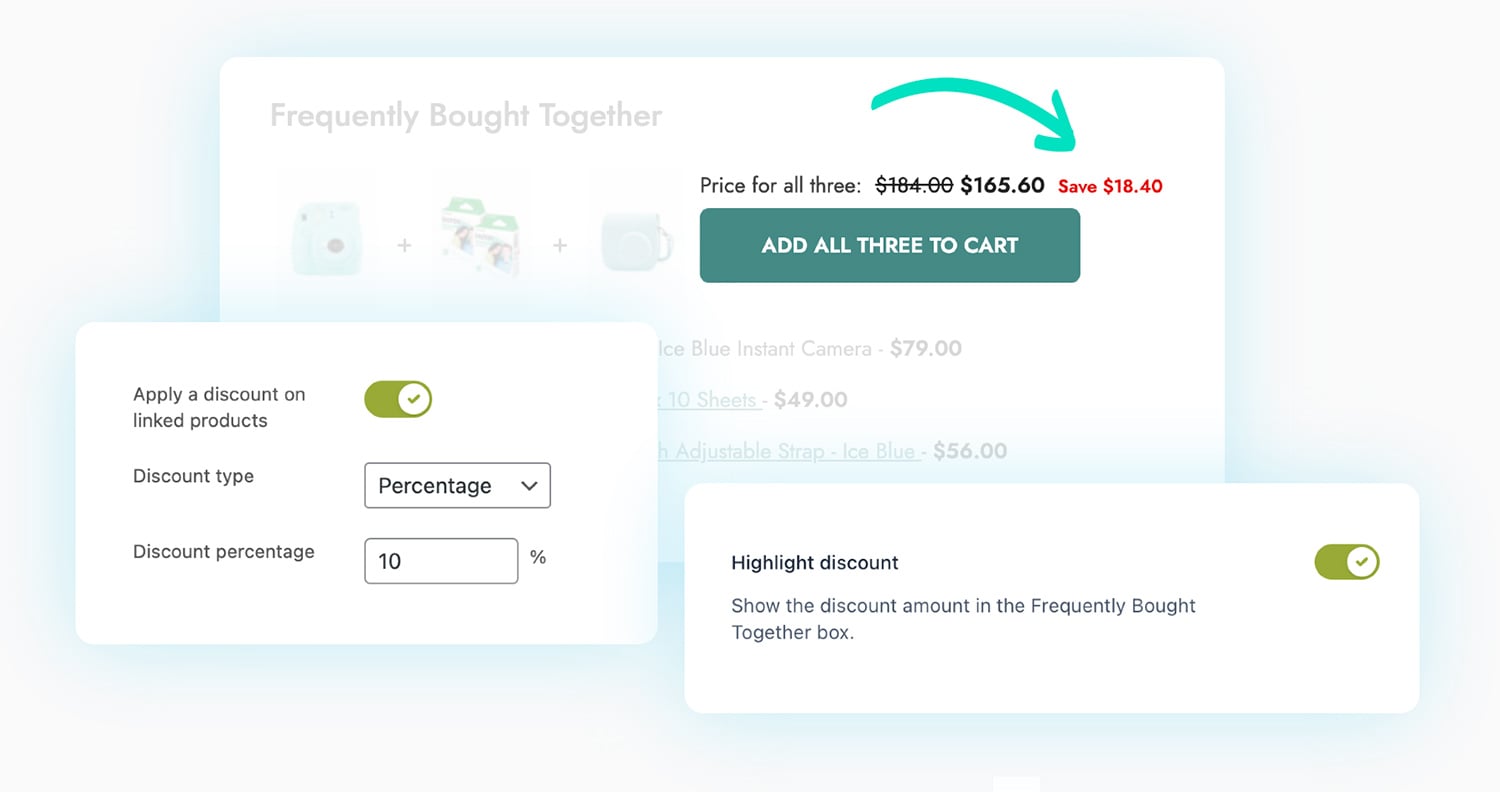Turn off the Highlight discount switch
The width and height of the screenshot is (1500, 792).
pos(1347,562)
